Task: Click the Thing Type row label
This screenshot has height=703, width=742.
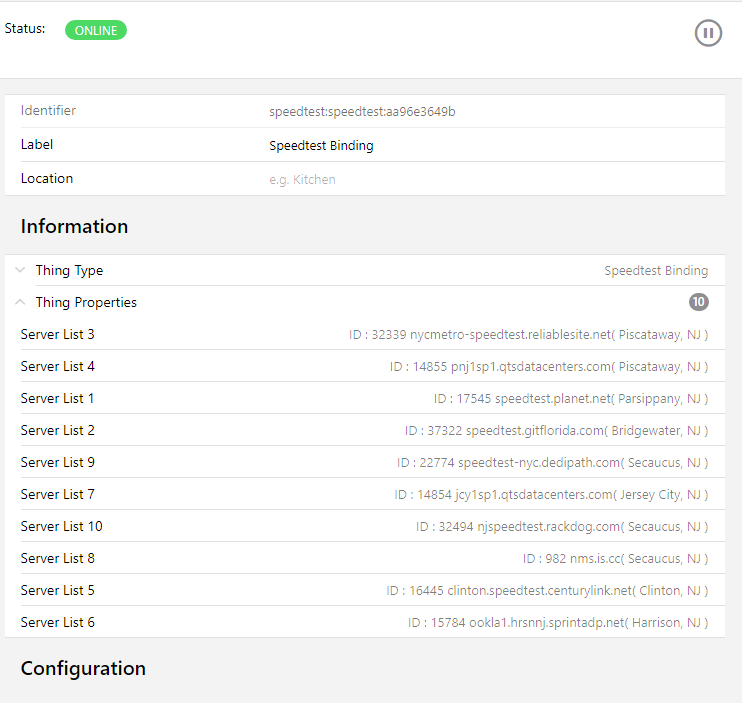Action: click(x=69, y=270)
